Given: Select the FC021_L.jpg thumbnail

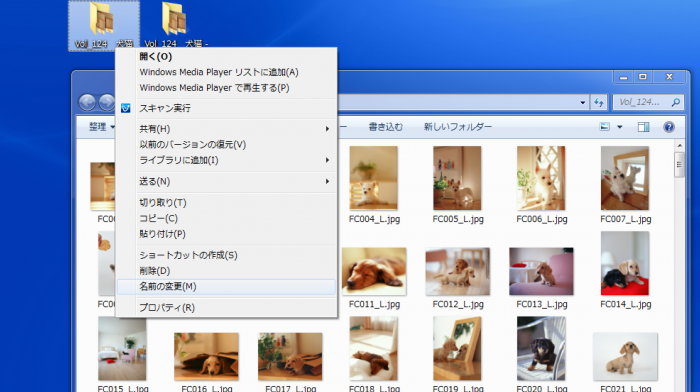Looking at the screenshot, I should [x=625, y=356].
